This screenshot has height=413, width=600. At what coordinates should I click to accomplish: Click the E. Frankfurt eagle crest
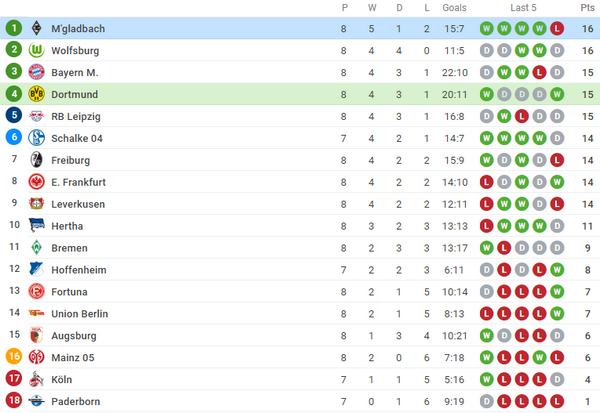point(36,182)
